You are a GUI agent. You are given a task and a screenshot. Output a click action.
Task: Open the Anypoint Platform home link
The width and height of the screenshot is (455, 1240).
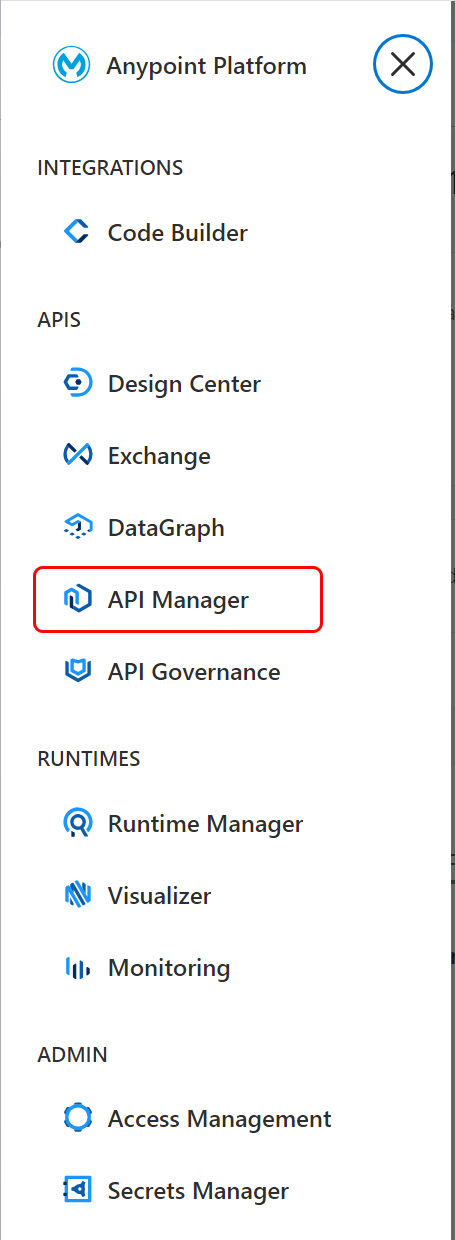(x=207, y=67)
